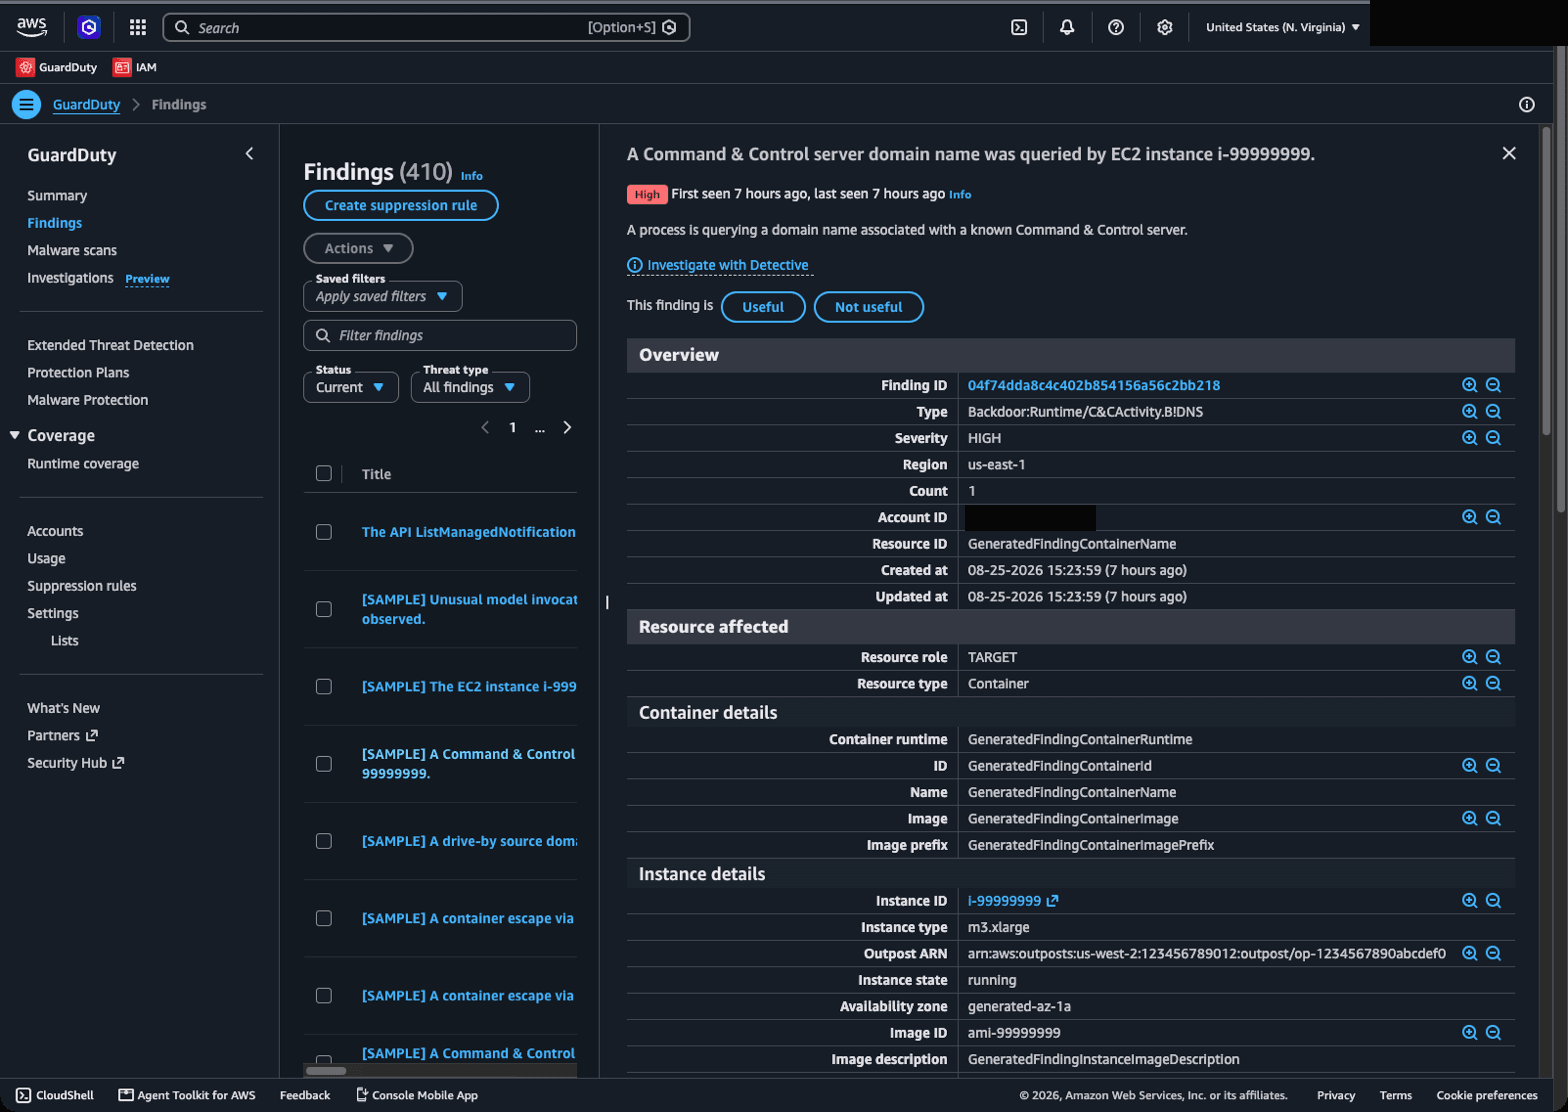Click the AWS console search box

426,27
